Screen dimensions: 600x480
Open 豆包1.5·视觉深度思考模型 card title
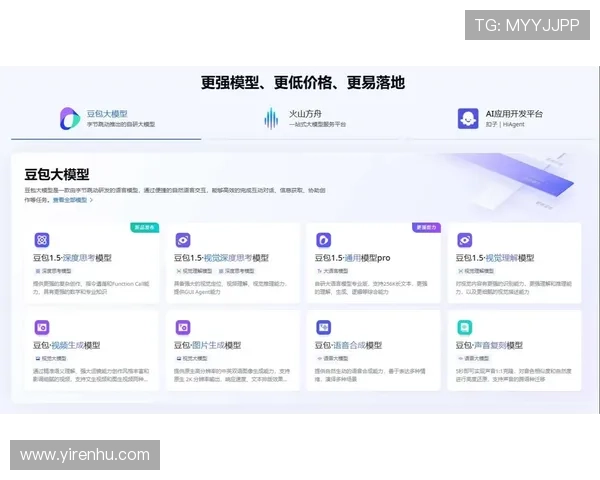(221, 258)
